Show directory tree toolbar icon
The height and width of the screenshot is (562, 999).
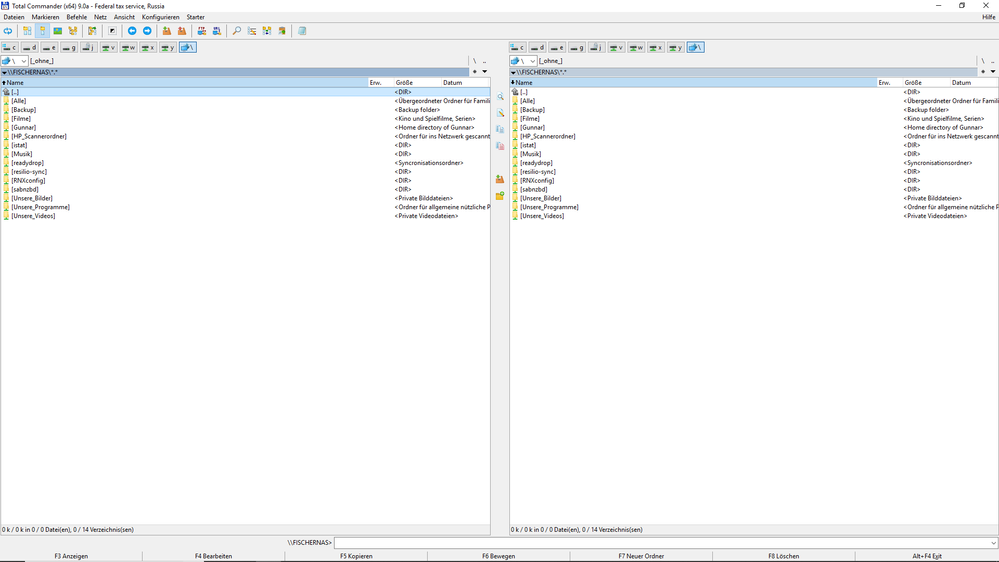(x=73, y=31)
